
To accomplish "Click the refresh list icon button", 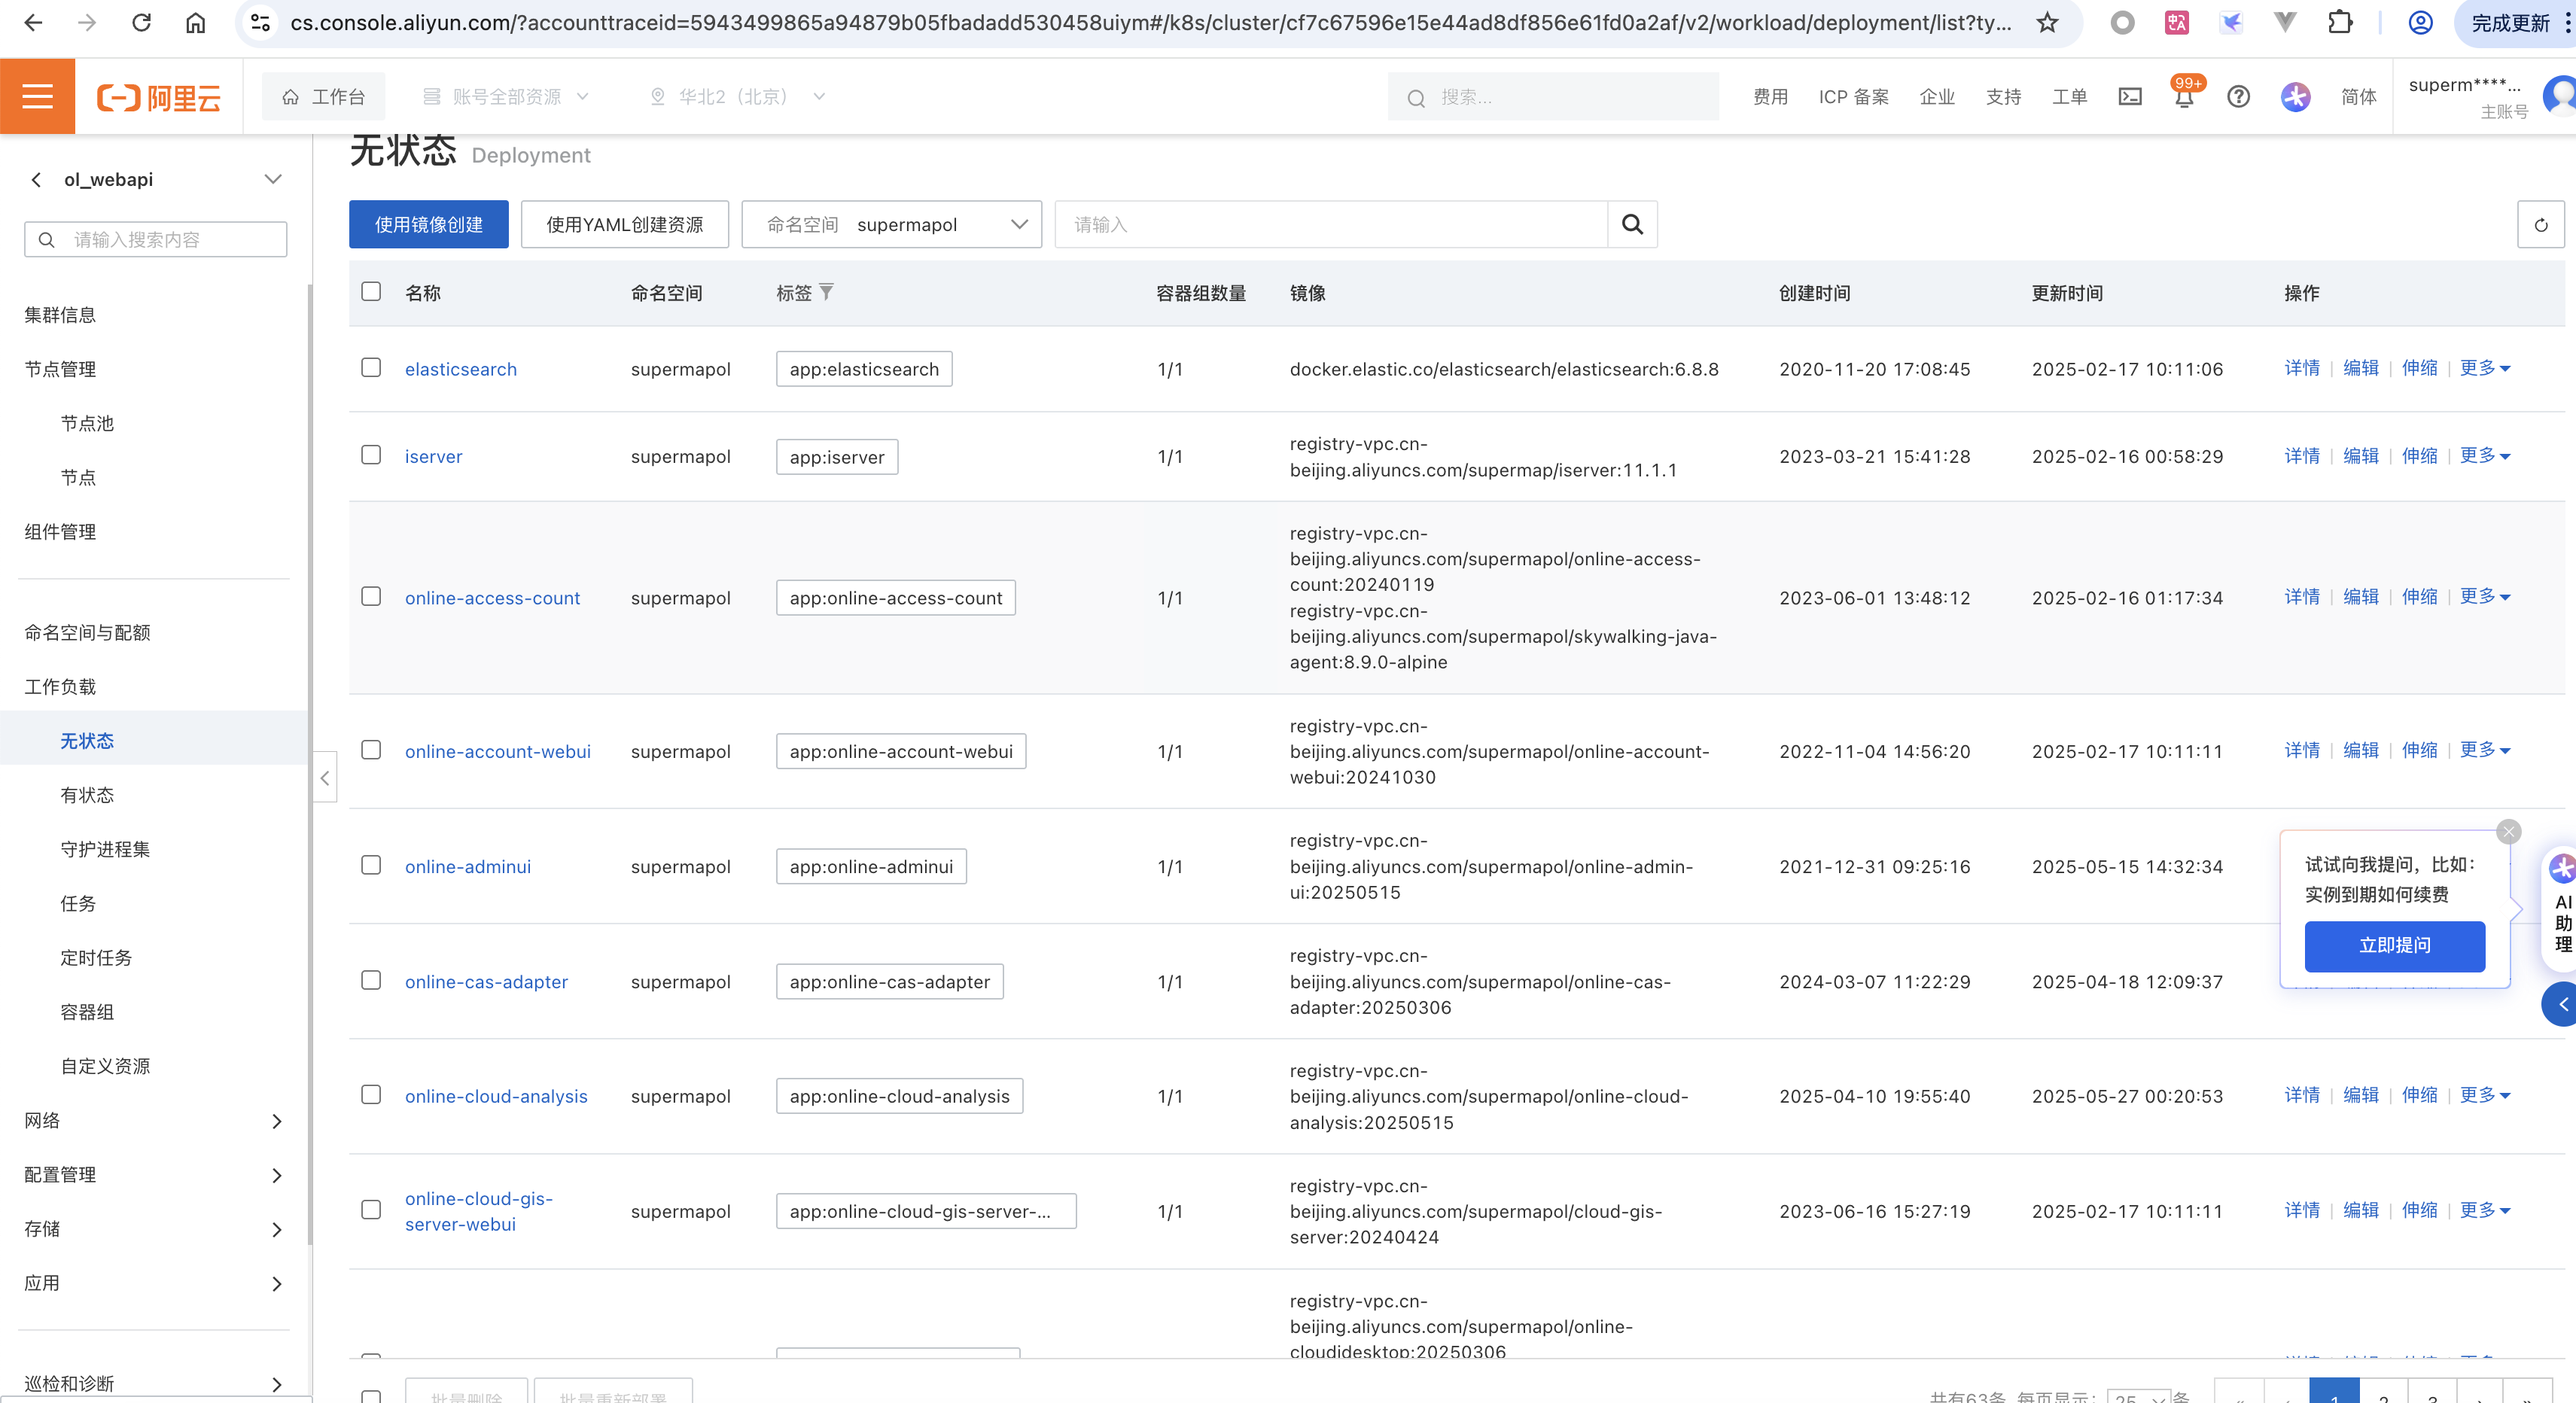I will tap(2540, 225).
